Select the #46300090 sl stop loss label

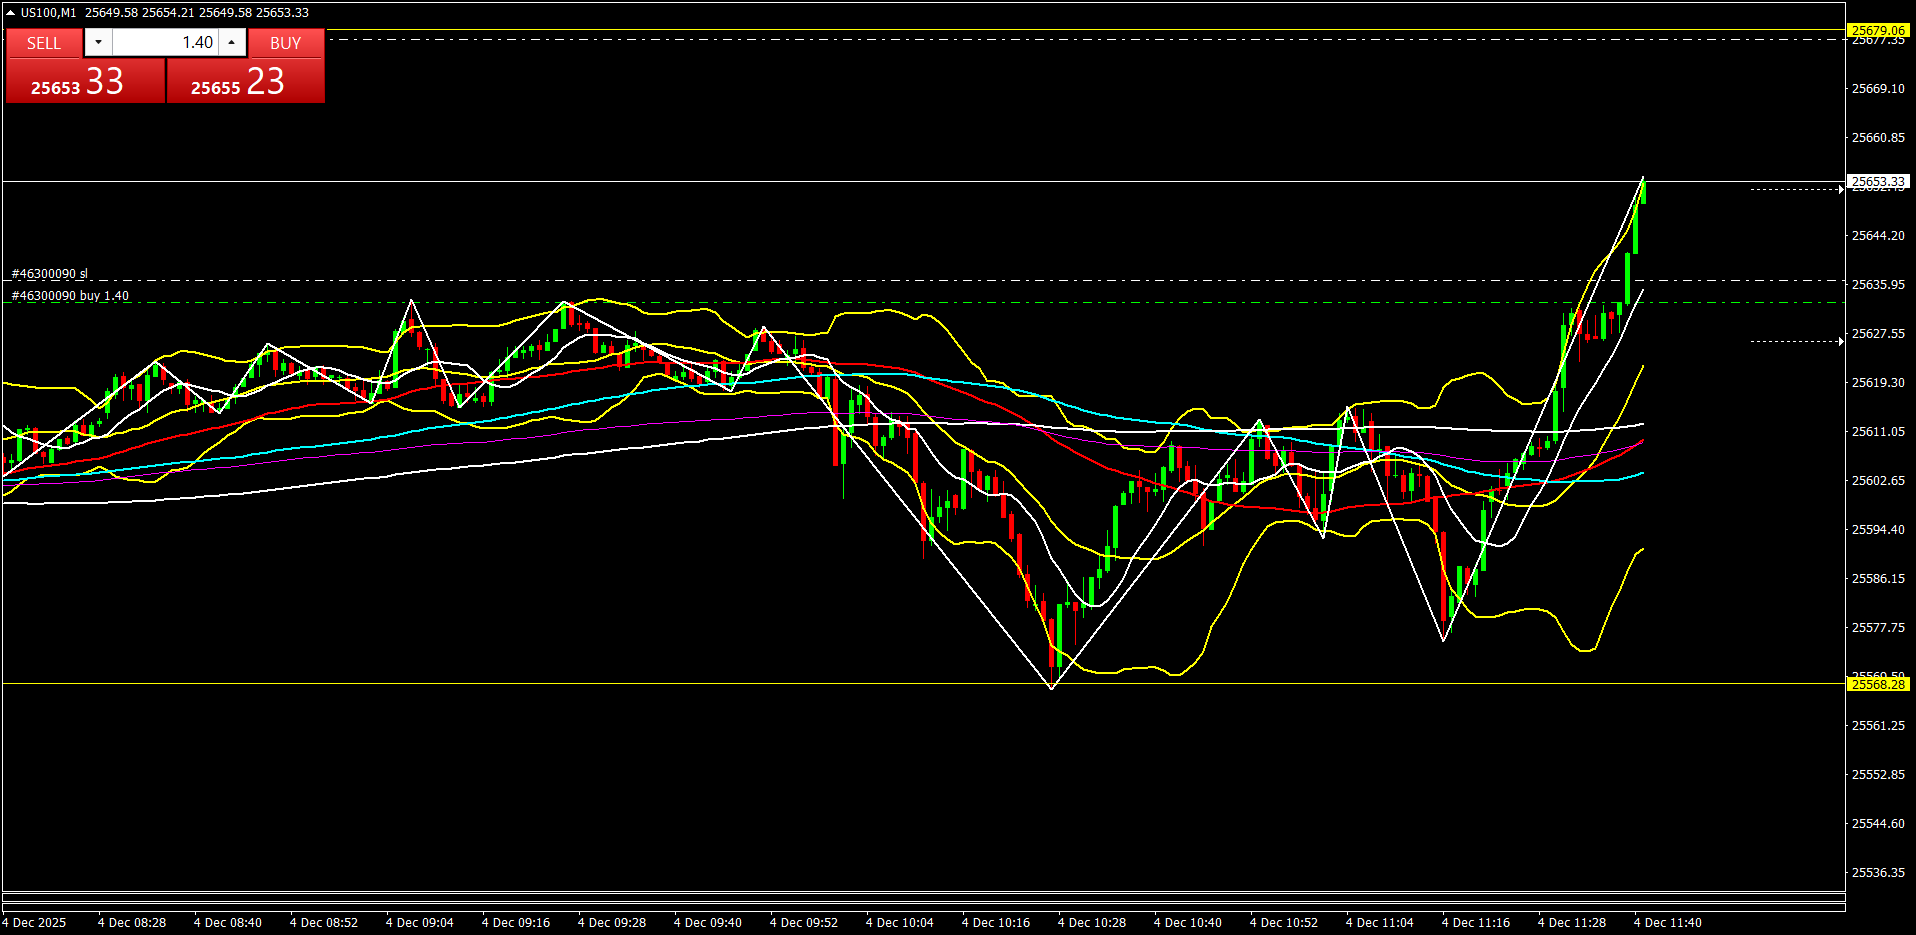click(50, 274)
